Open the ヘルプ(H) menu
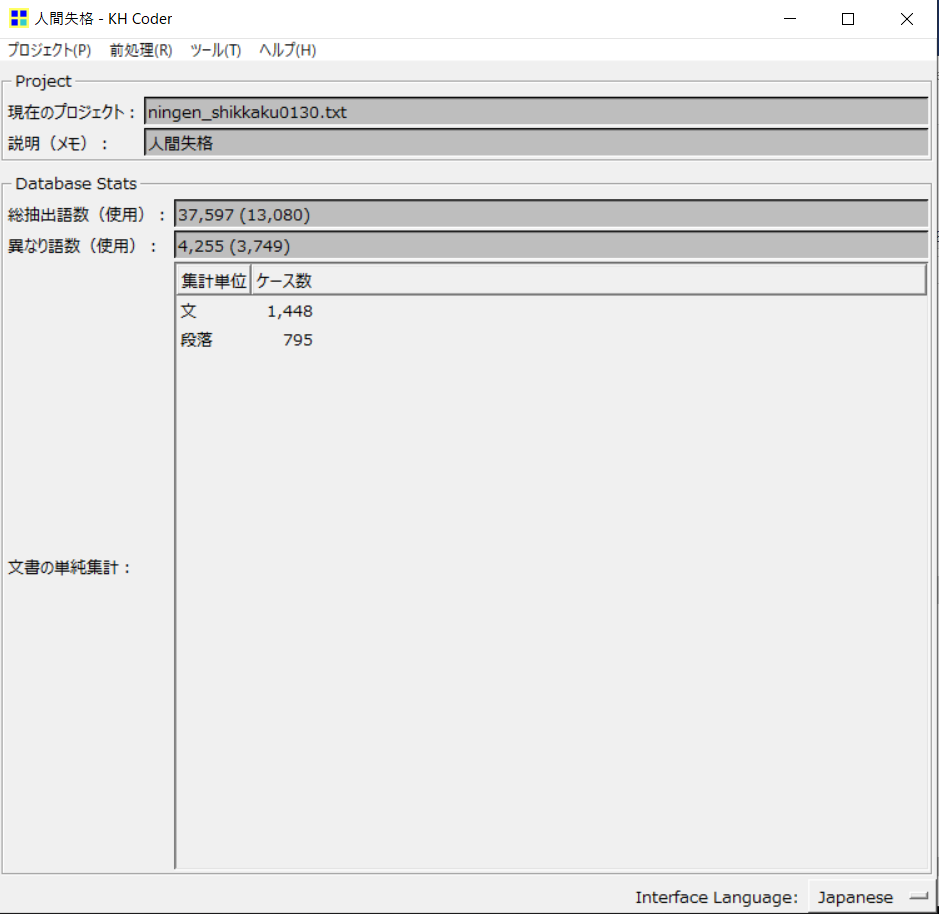Image resolution: width=939 pixels, height=914 pixels. 287,50
